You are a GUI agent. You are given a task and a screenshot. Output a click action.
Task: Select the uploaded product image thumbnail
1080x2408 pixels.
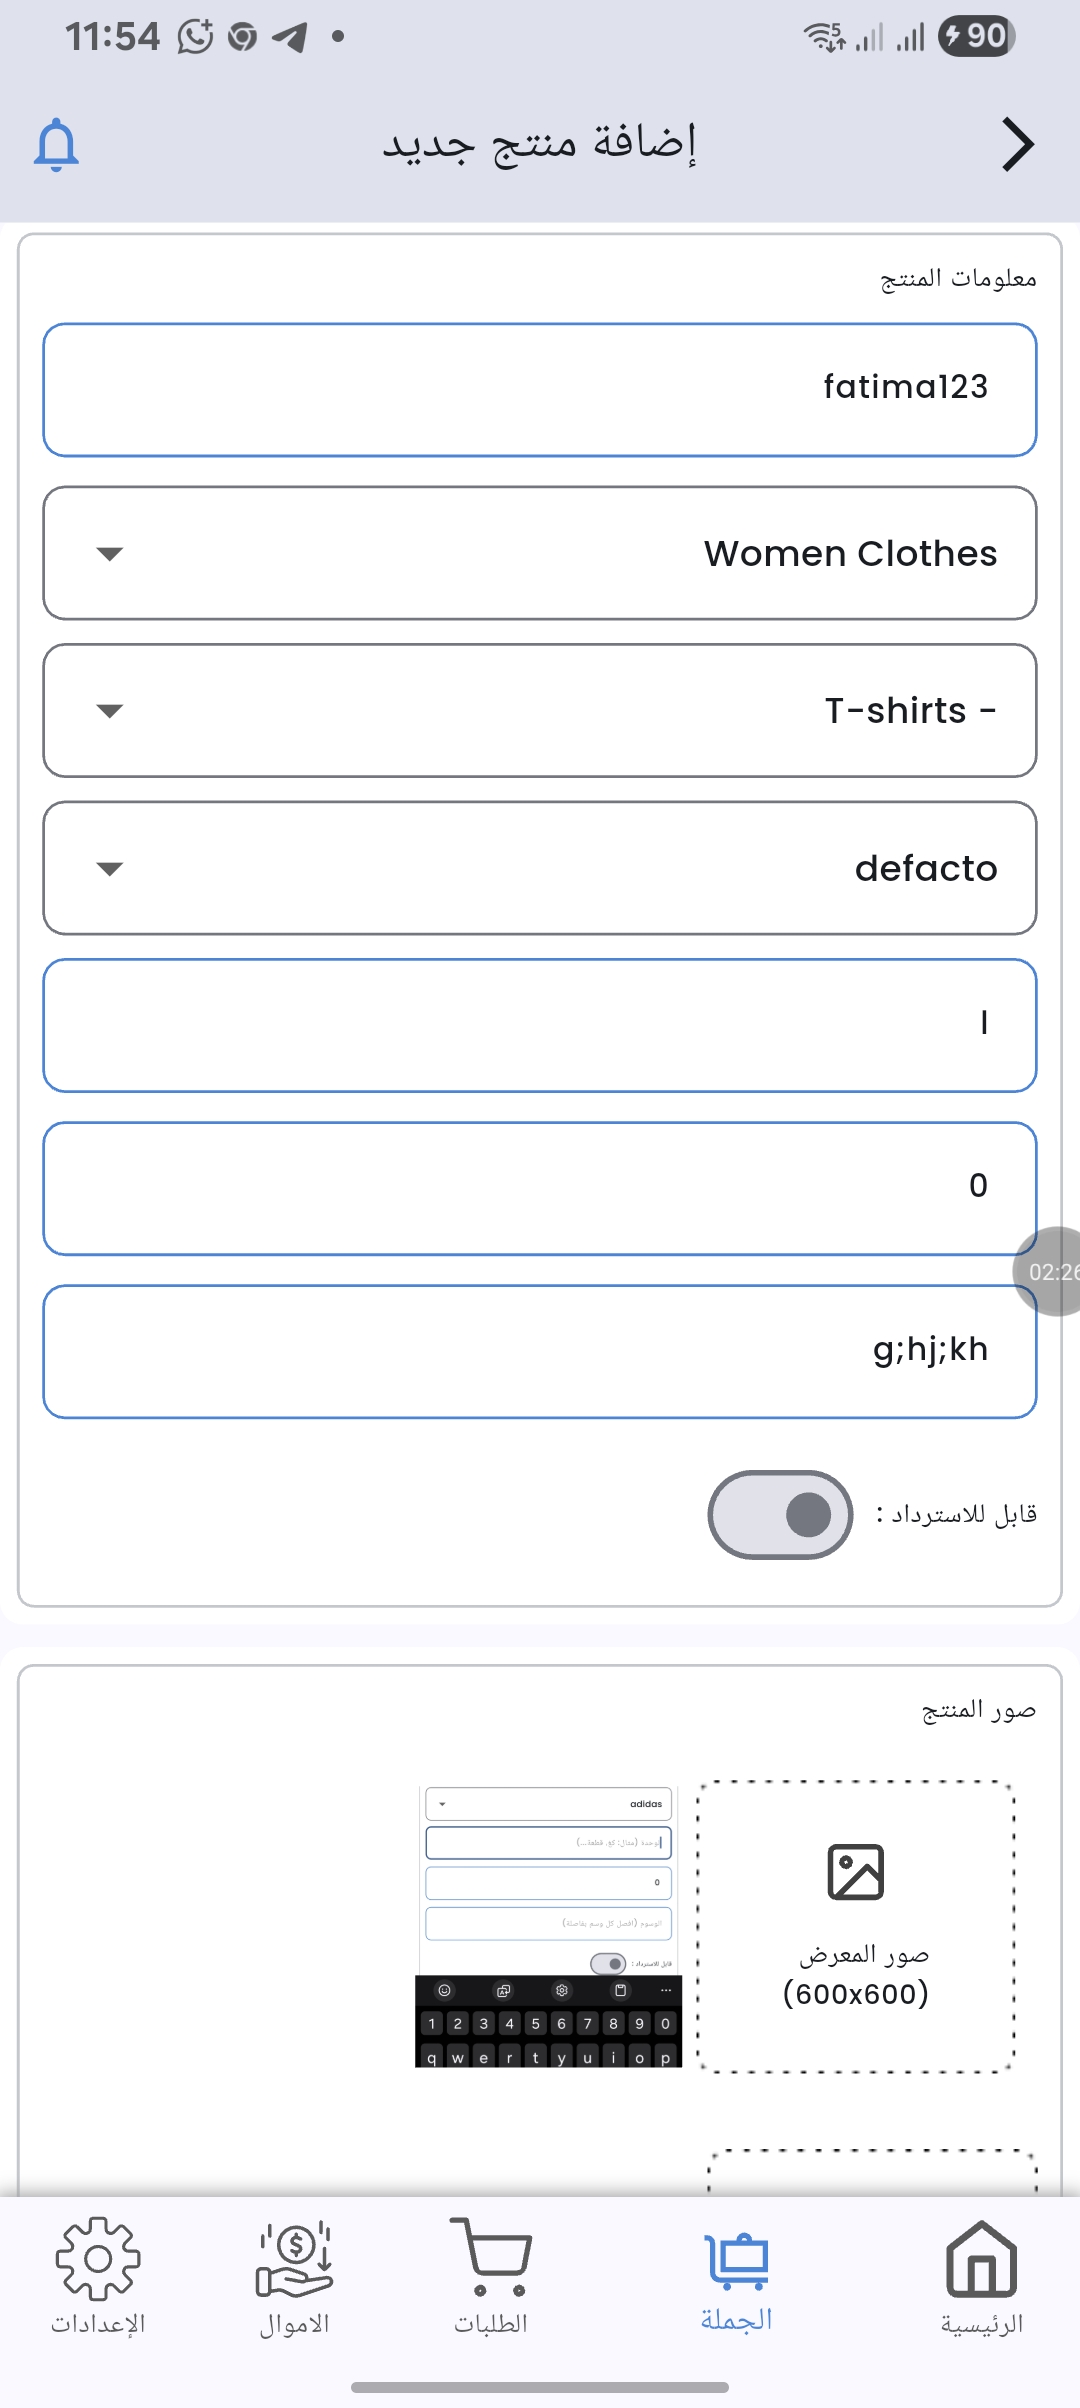coord(548,1926)
